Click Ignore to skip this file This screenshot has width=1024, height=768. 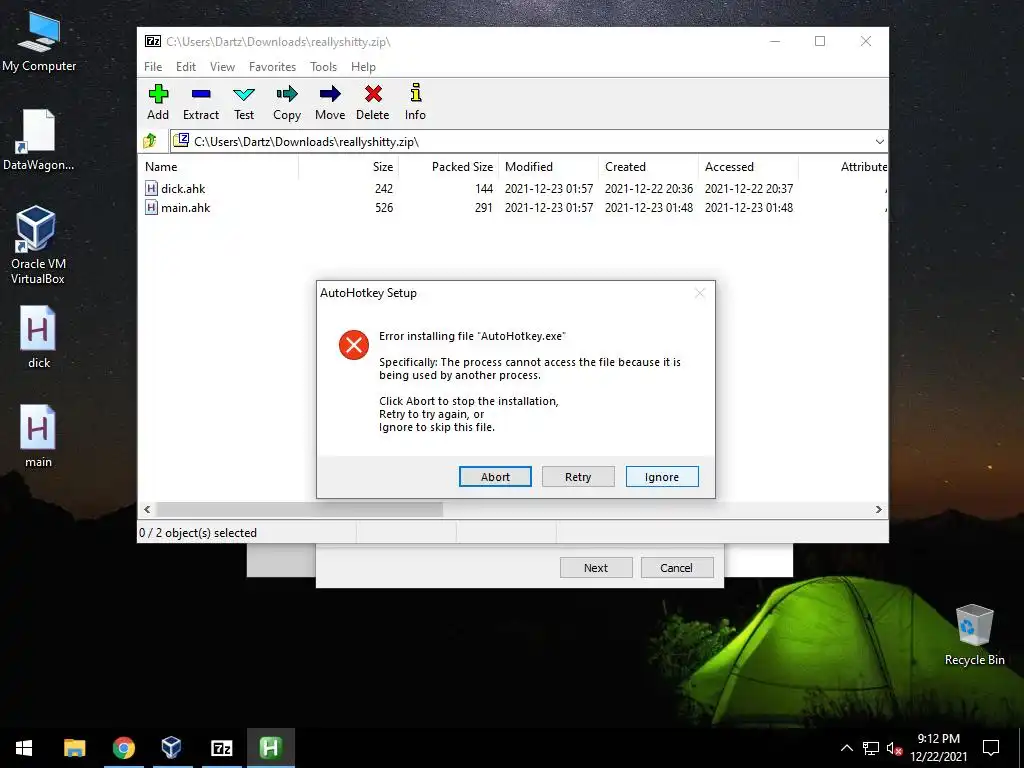coord(662,477)
